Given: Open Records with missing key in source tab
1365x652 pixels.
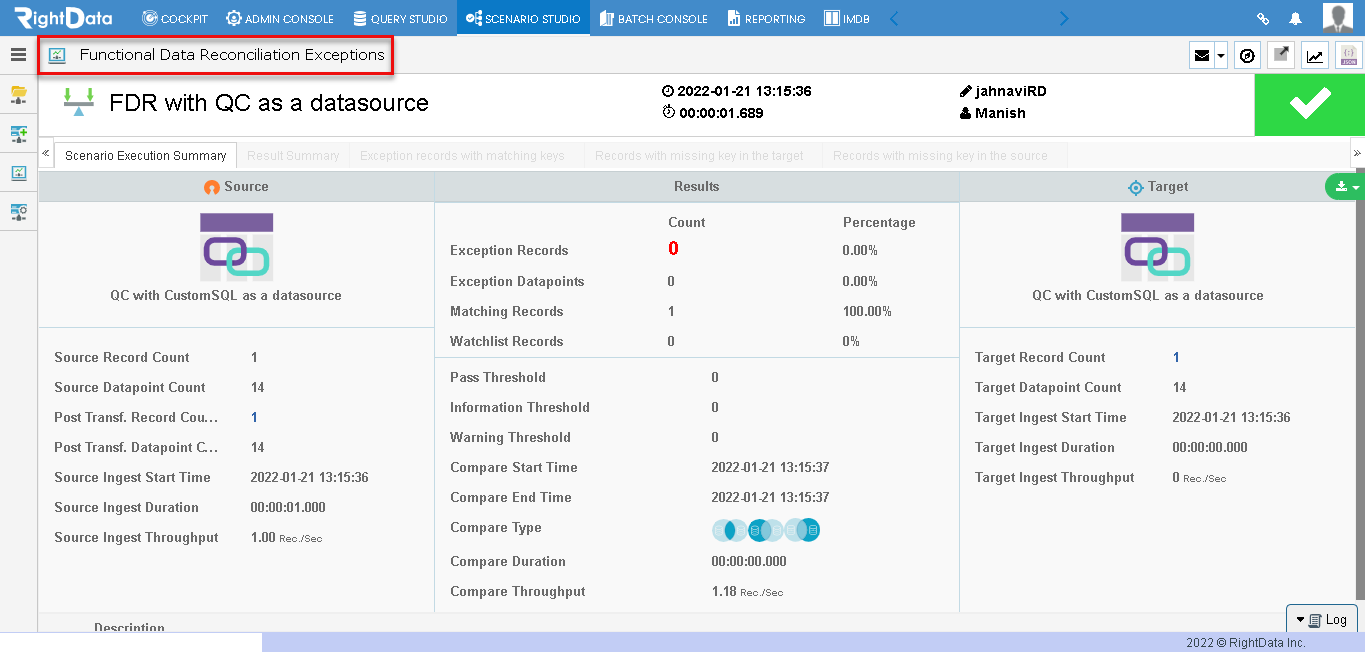Looking at the screenshot, I should [940, 155].
